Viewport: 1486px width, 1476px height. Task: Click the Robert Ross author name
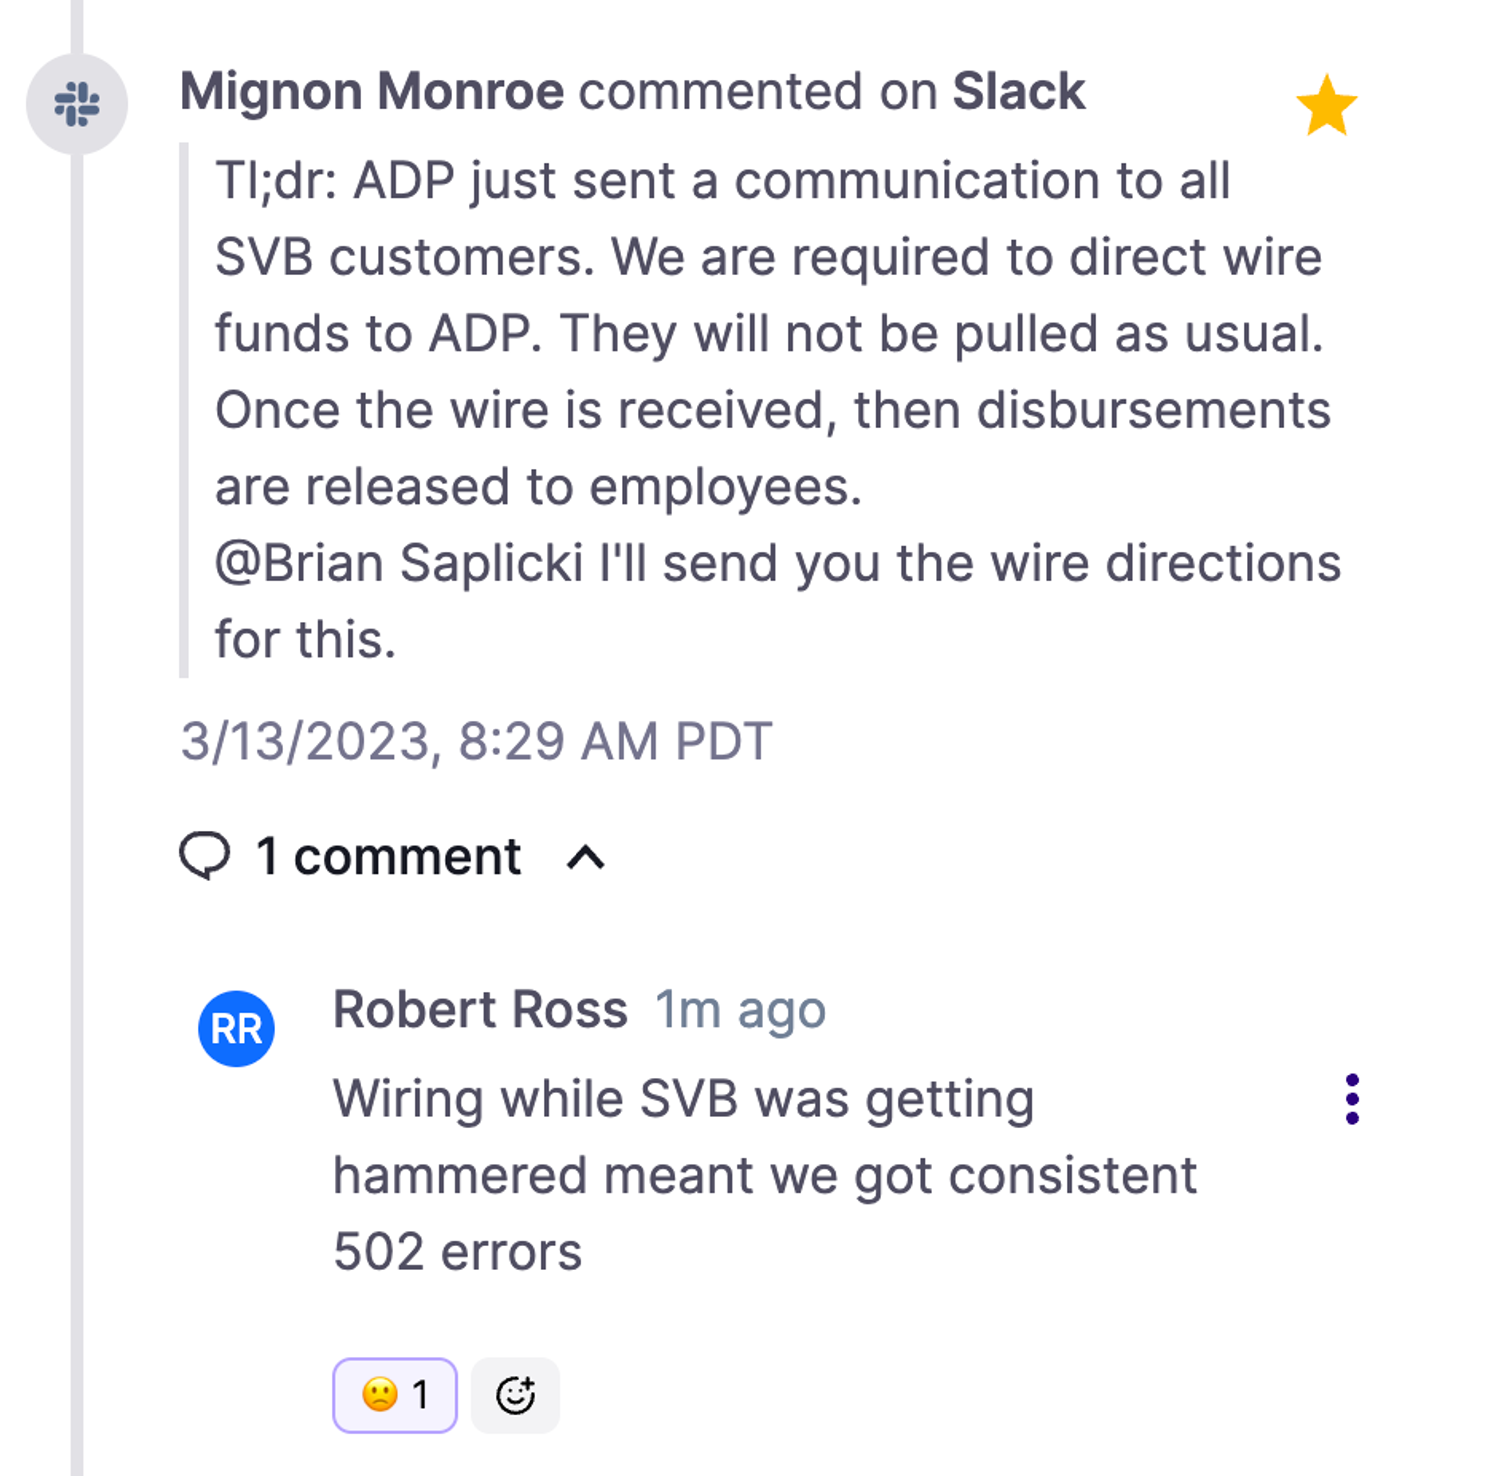pyautogui.click(x=480, y=1009)
